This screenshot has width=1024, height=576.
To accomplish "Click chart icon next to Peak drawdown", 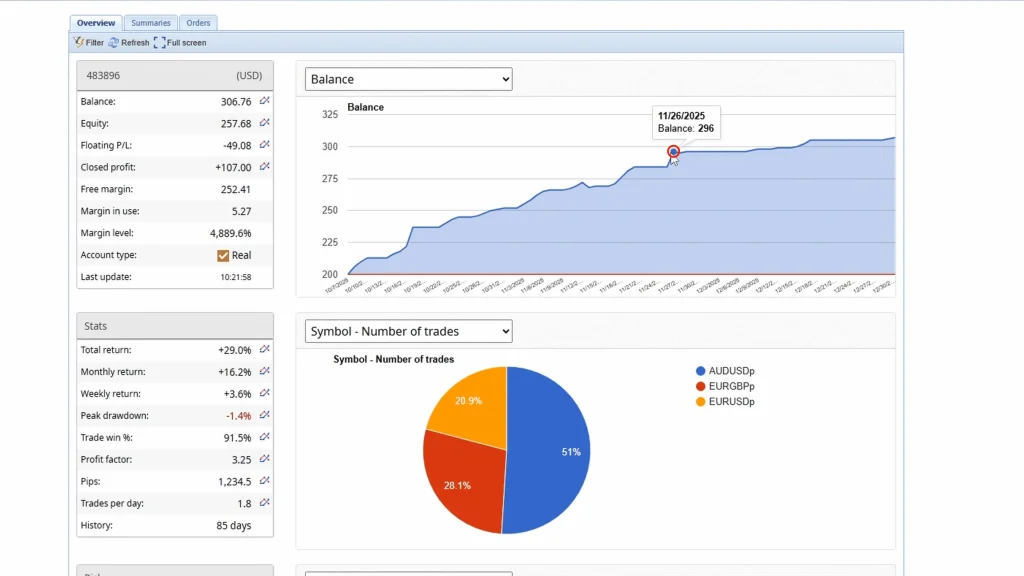I will pyautogui.click(x=265, y=416).
